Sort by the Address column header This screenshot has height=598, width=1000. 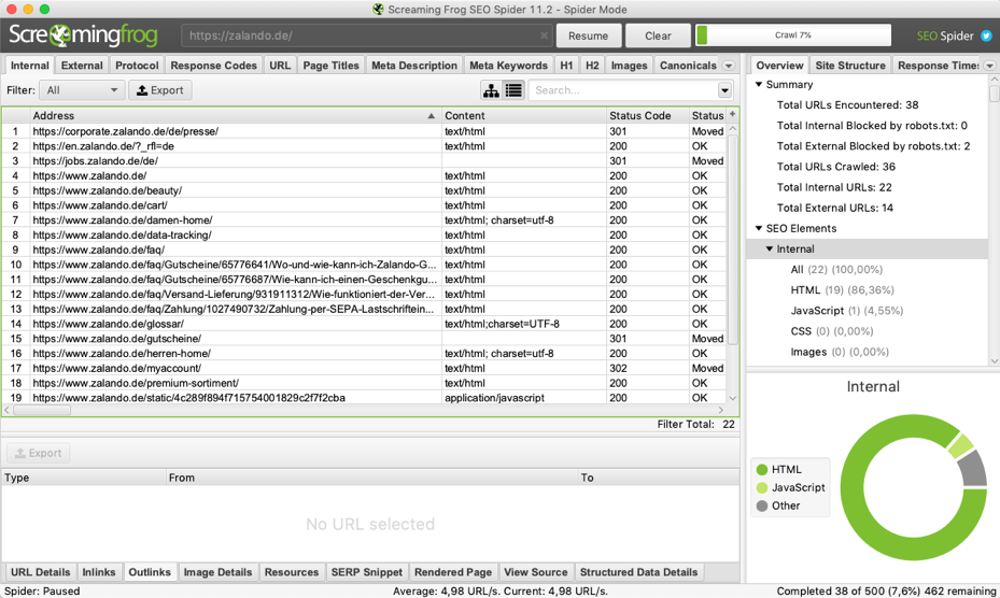[235, 115]
